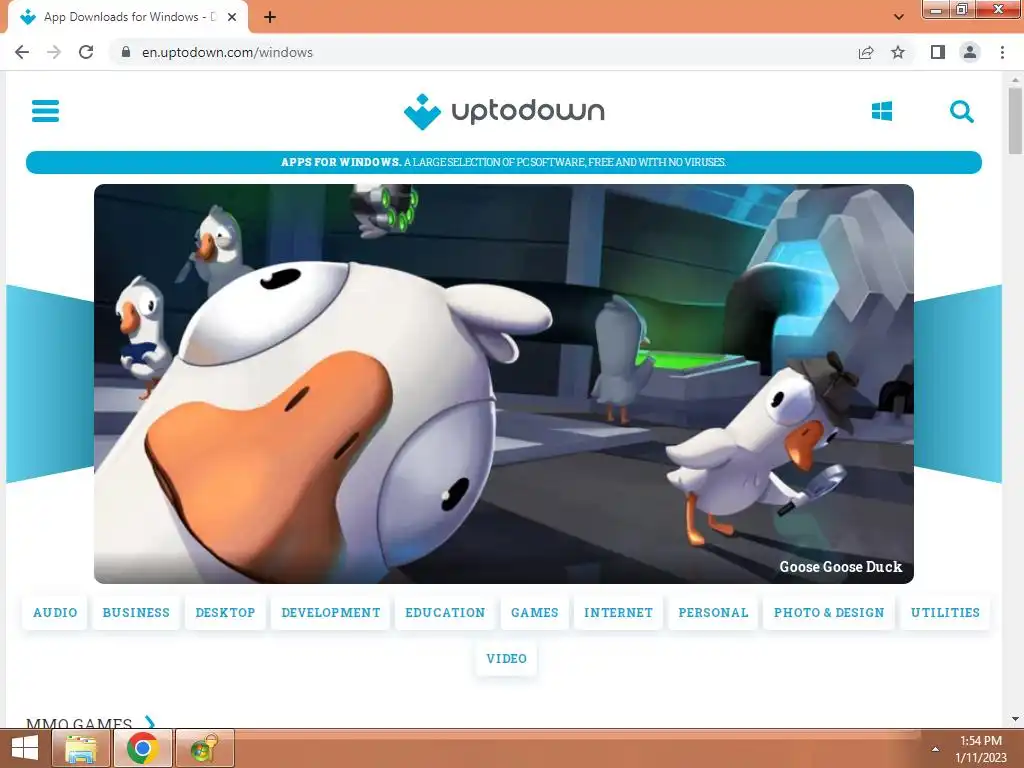1024x768 pixels.
Task: View site info via the lock icon
Action: [x=126, y=52]
